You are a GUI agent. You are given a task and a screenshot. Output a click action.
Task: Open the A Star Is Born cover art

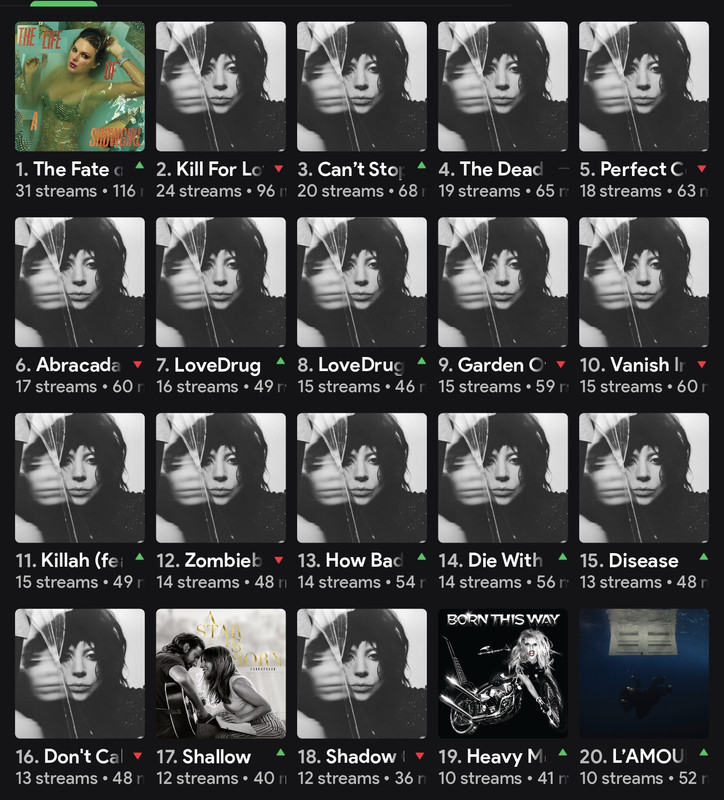point(220,673)
